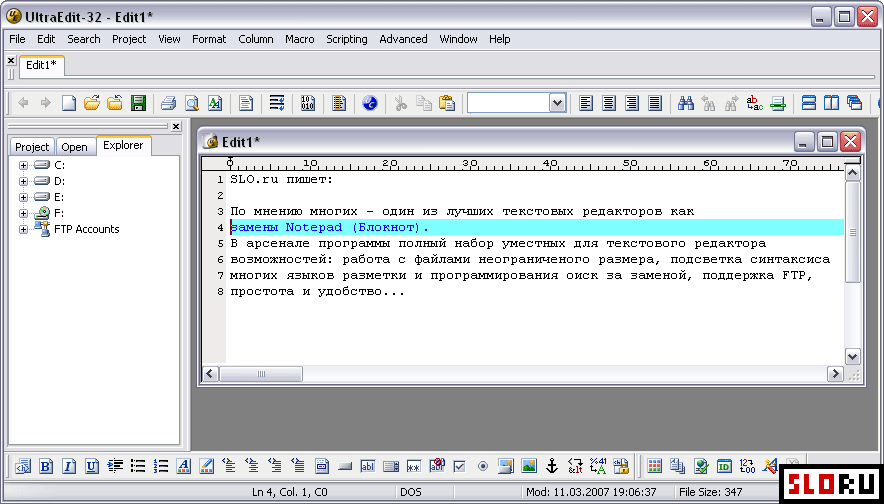Click status bar 'Ln 4, Col. 1, C0'

289,492
